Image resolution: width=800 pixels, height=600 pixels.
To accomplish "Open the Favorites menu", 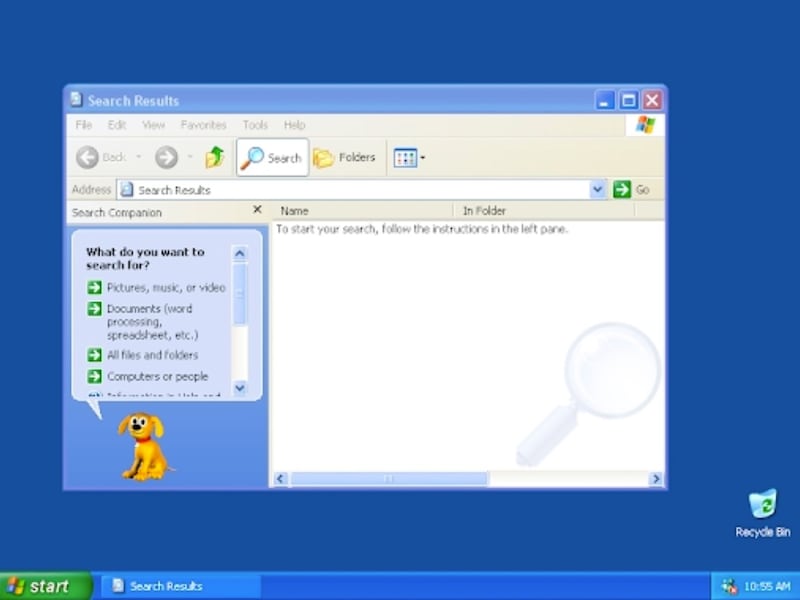I will (x=203, y=125).
